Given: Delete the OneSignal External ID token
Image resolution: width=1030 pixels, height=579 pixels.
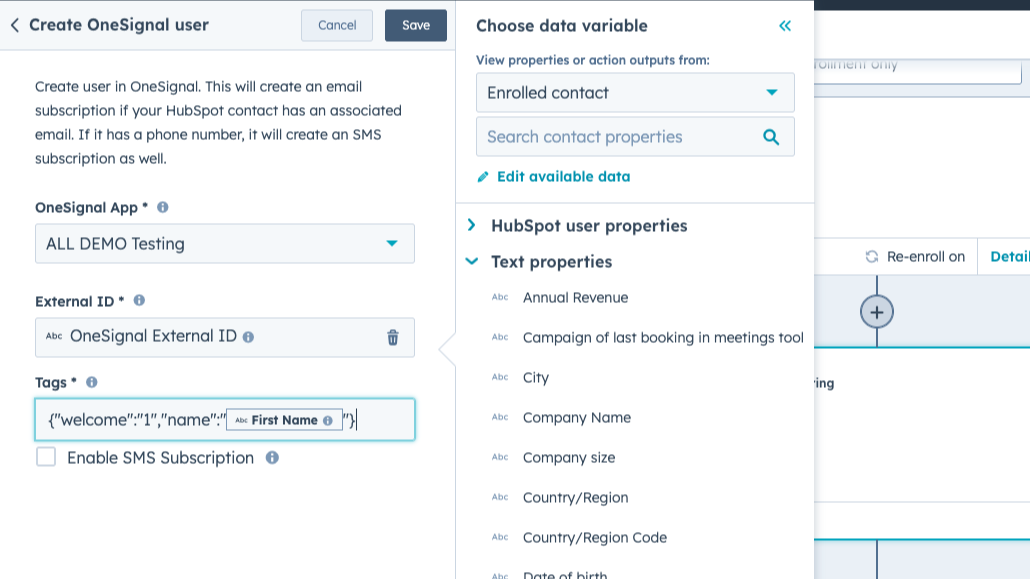Looking at the screenshot, I should coord(393,337).
